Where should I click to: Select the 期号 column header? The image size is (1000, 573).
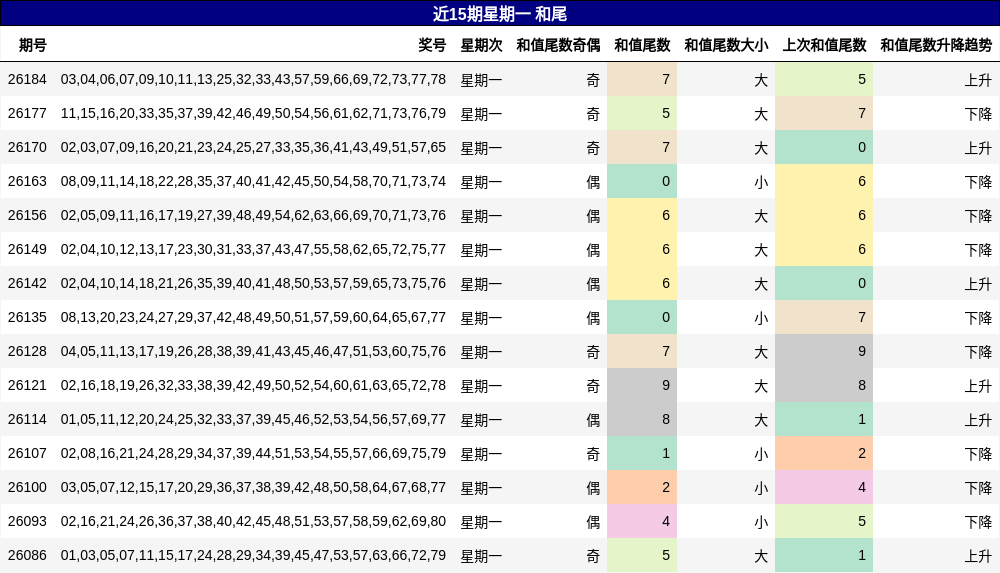coord(33,45)
